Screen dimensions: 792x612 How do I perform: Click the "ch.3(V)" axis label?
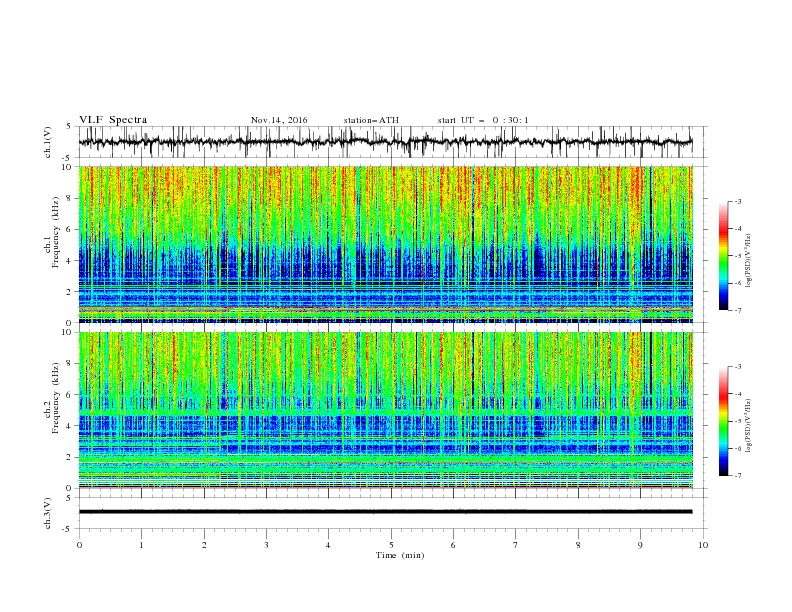coord(48,513)
